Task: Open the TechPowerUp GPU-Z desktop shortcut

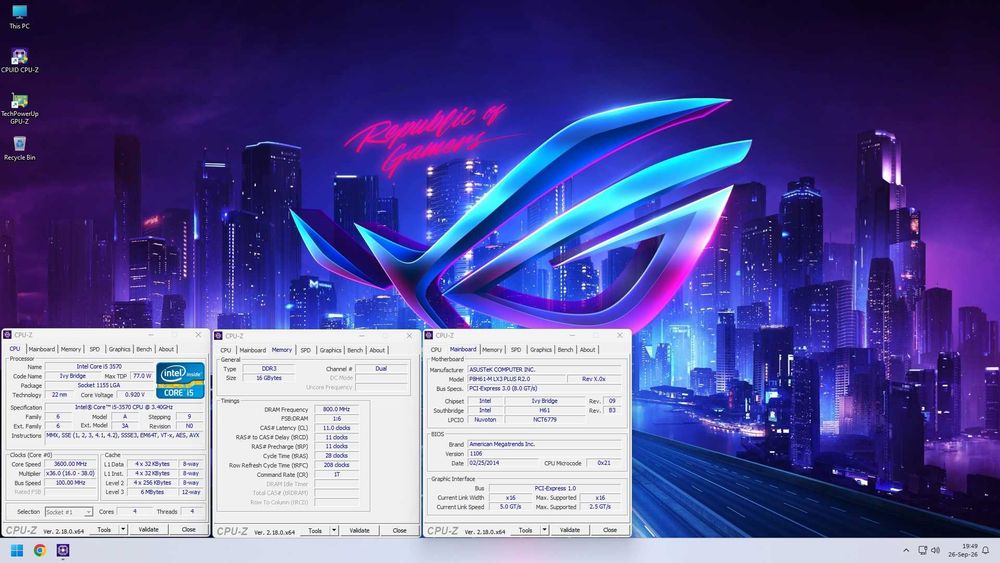Action: (19, 108)
